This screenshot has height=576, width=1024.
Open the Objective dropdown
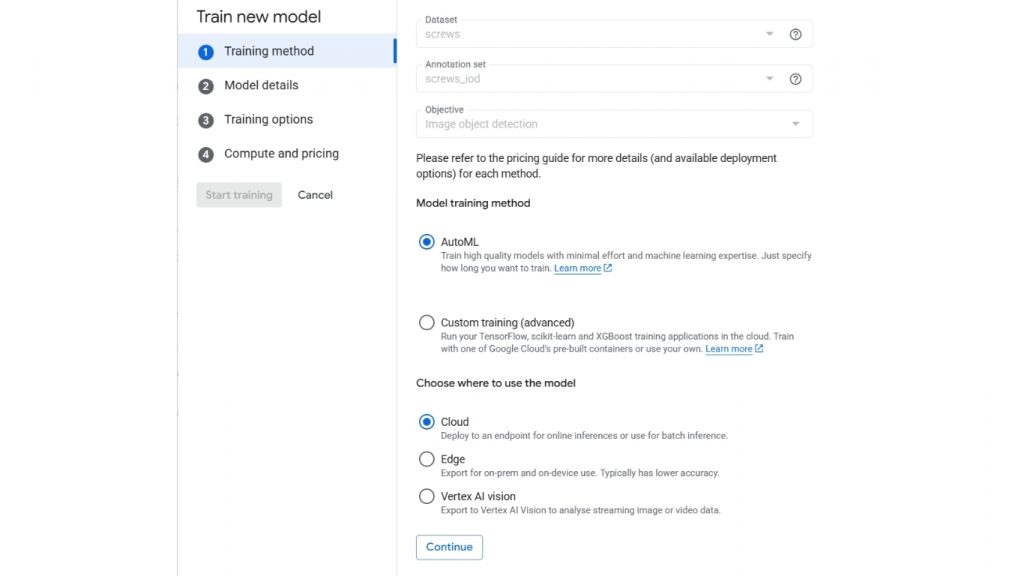(x=795, y=124)
